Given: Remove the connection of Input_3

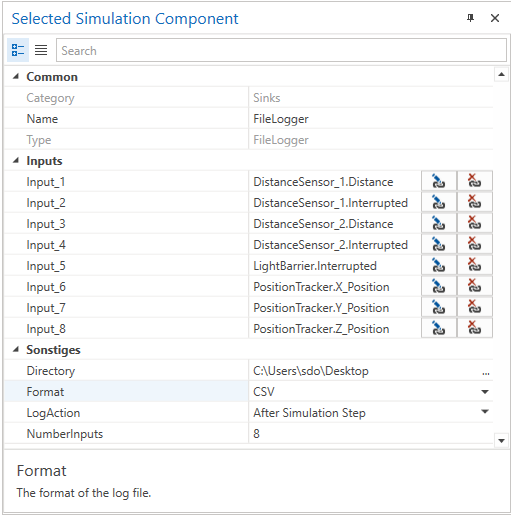Looking at the screenshot, I should tap(474, 223).
